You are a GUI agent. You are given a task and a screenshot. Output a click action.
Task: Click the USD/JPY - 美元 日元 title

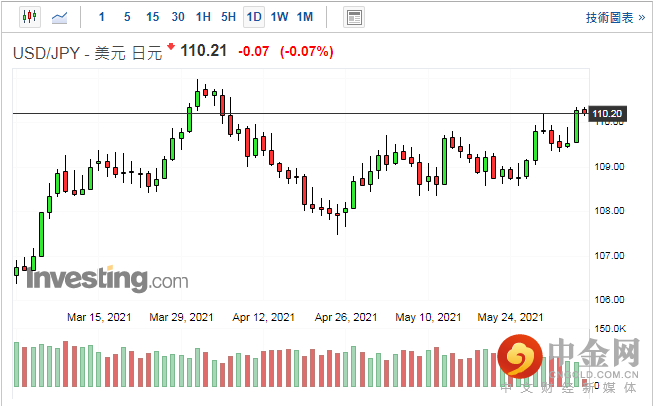pos(88,53)
